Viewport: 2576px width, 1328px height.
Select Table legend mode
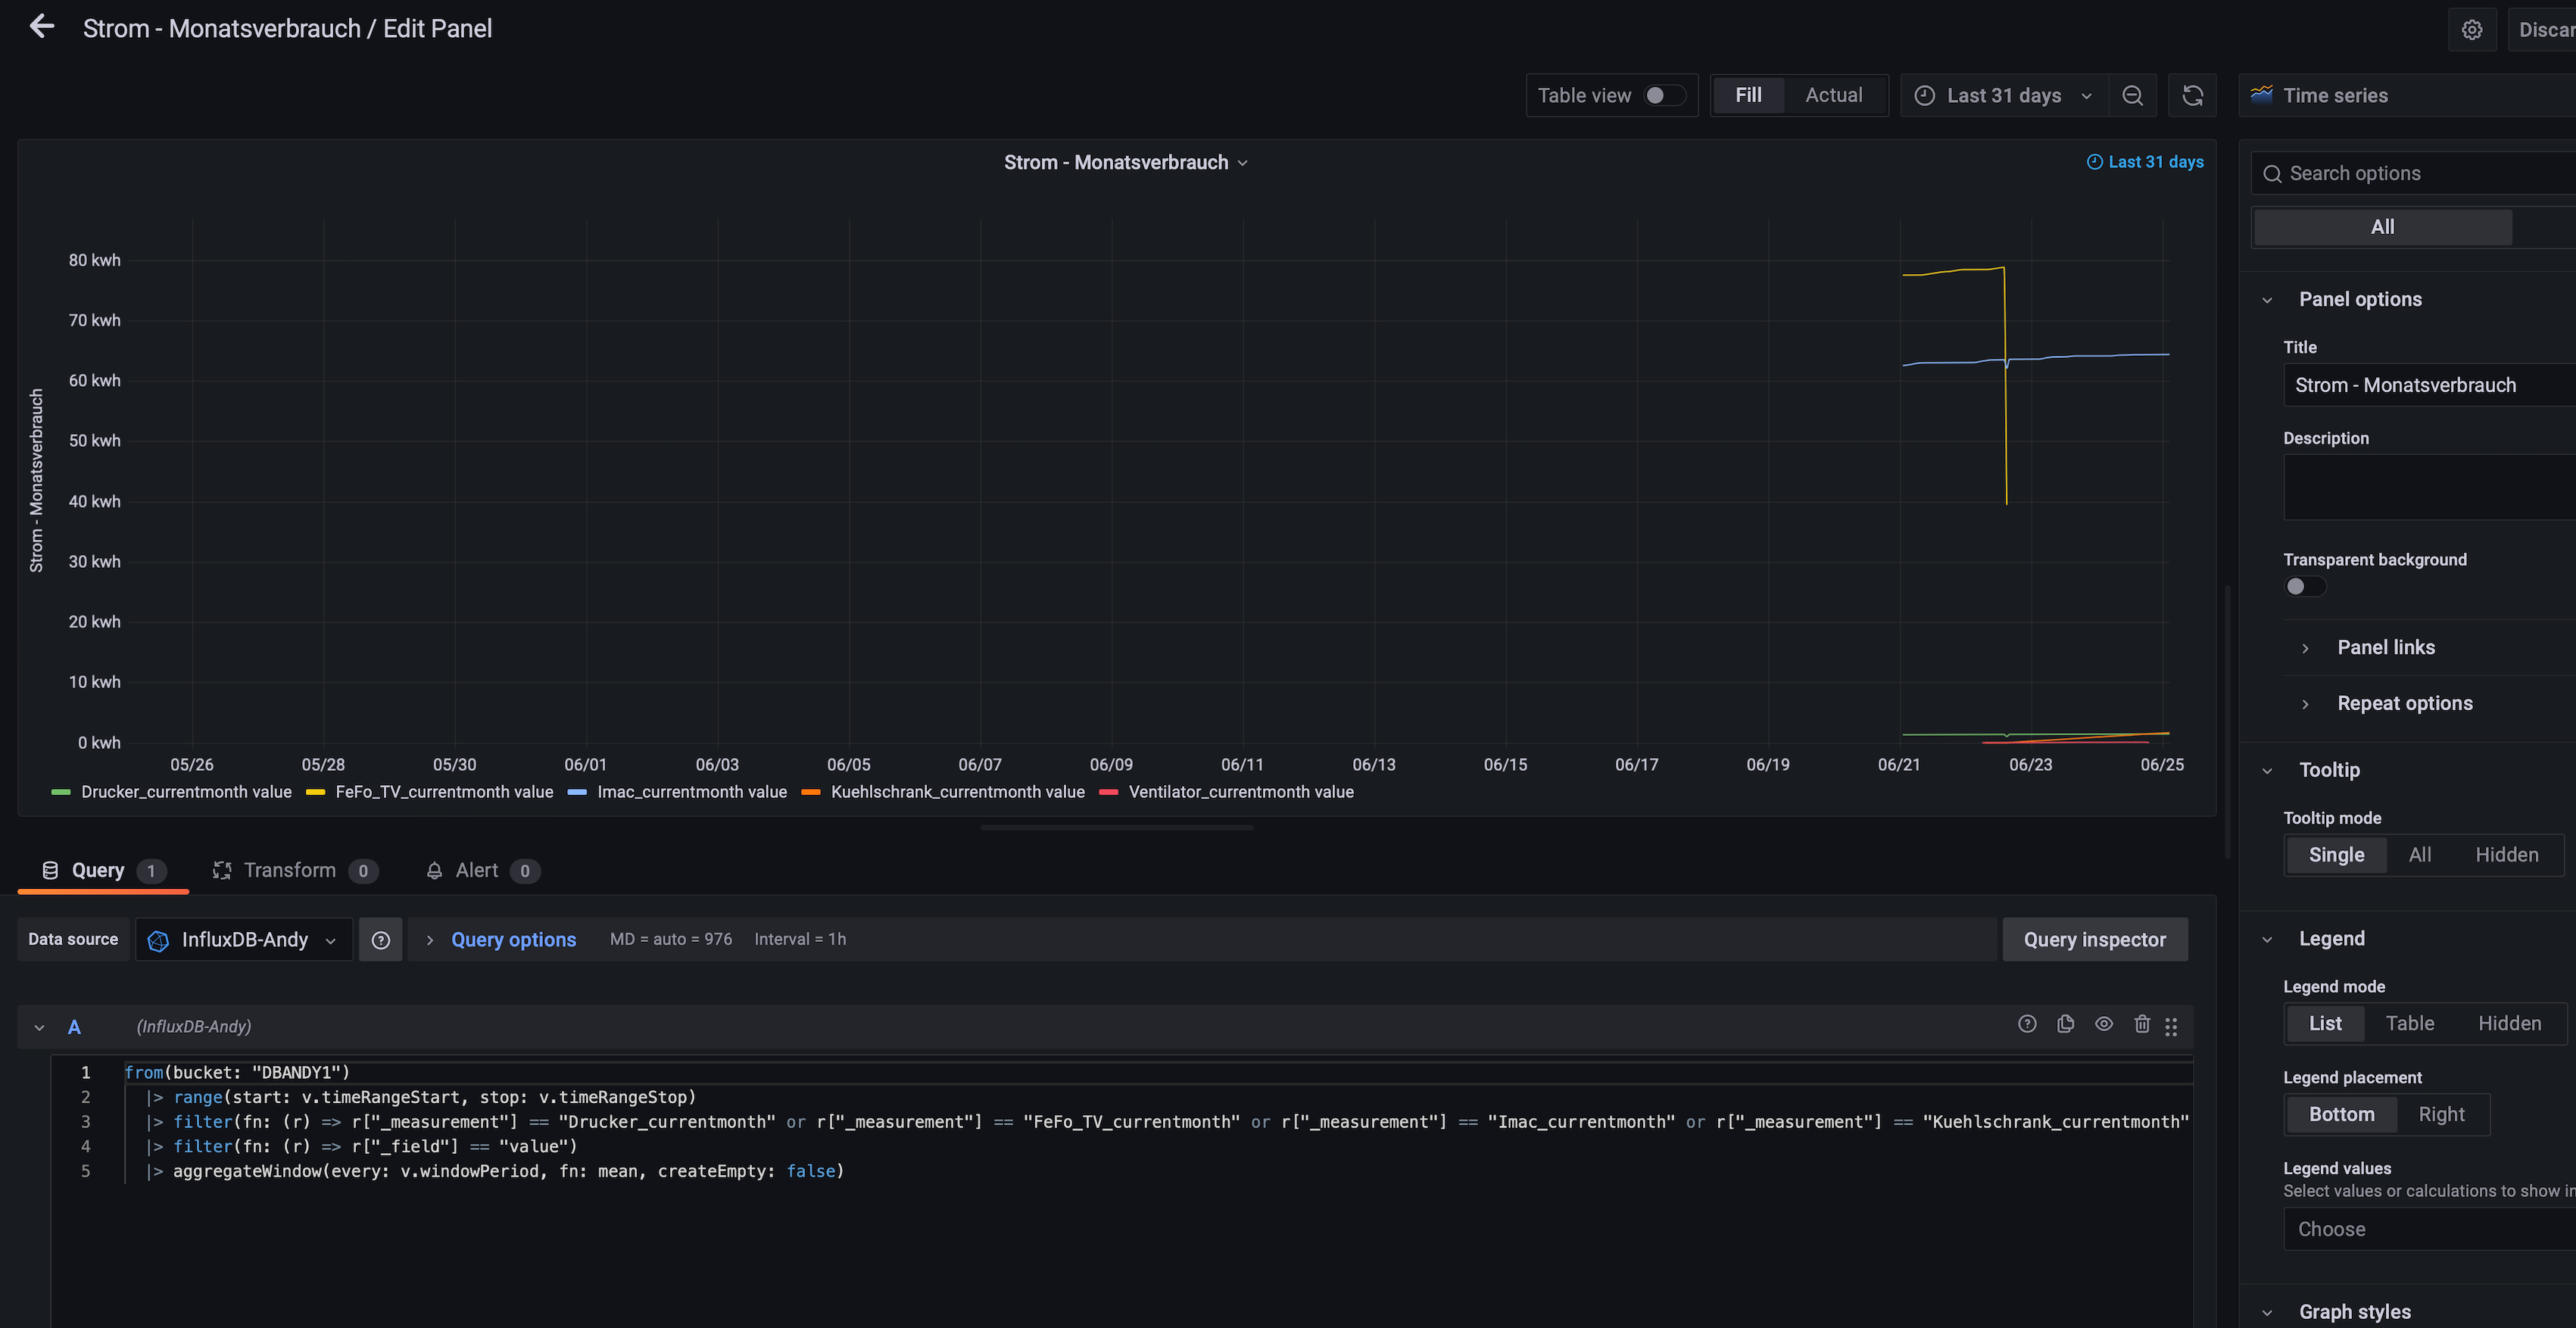(x=2409, y=1023)
